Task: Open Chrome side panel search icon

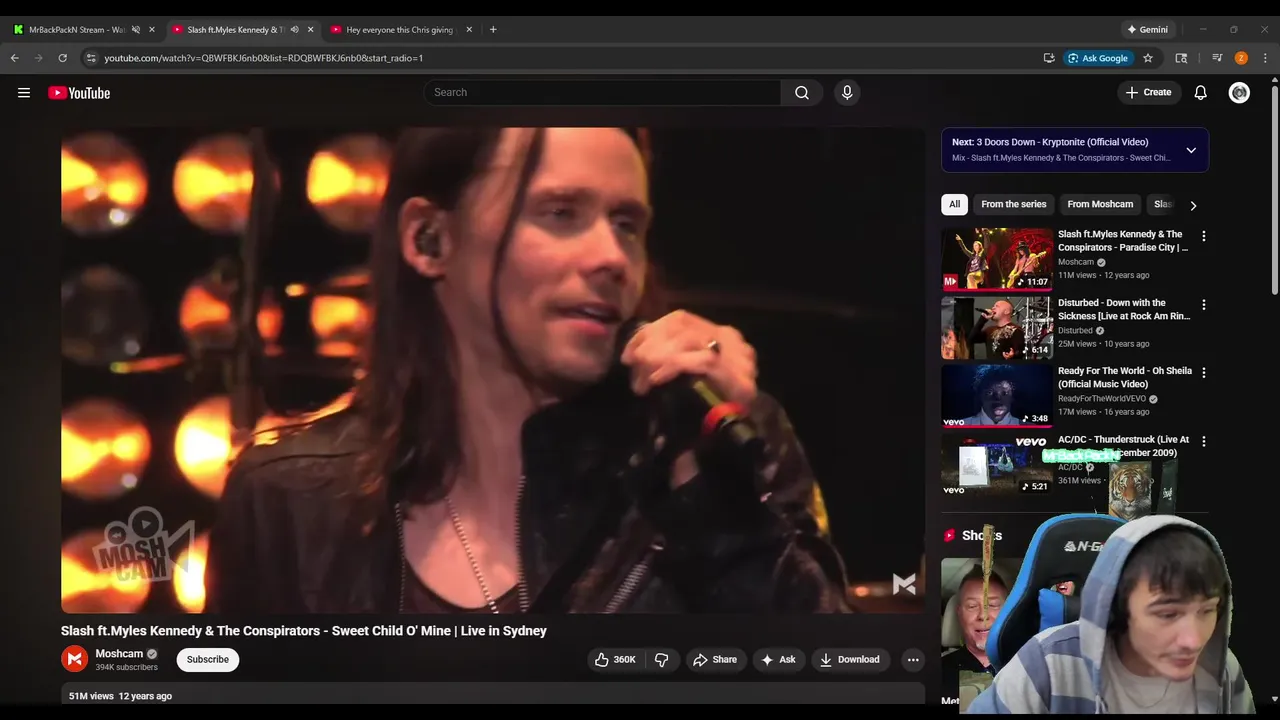Action: [1181, 58]
